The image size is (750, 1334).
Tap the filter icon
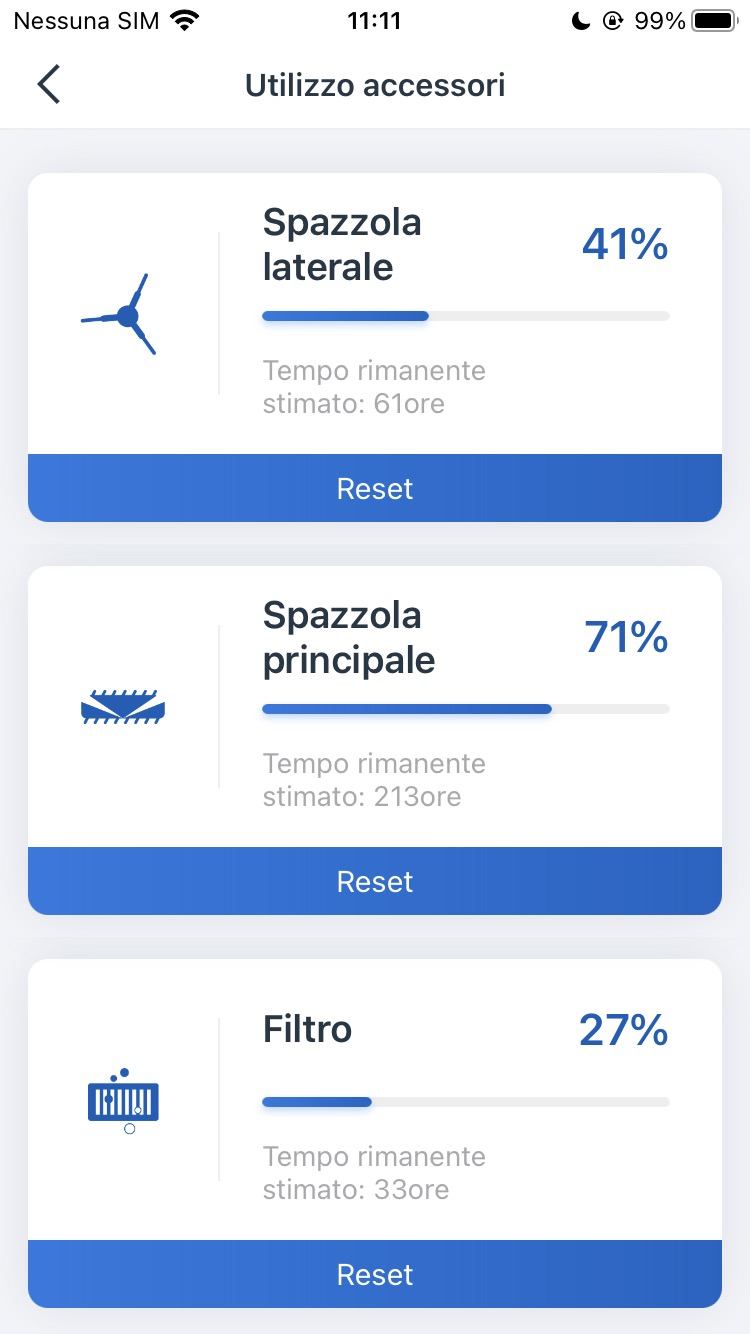click(123, 1100)
